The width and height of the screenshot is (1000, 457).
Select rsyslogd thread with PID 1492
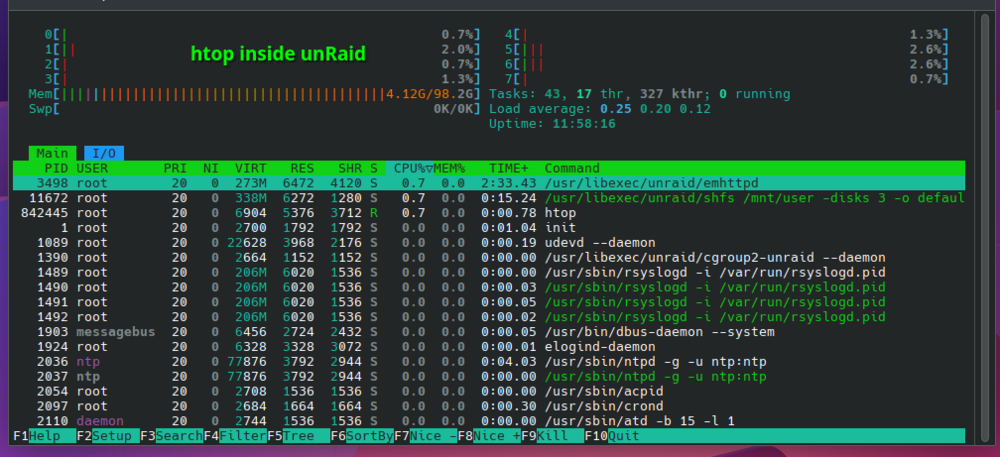pyautogui.click(x=489, y=317)
